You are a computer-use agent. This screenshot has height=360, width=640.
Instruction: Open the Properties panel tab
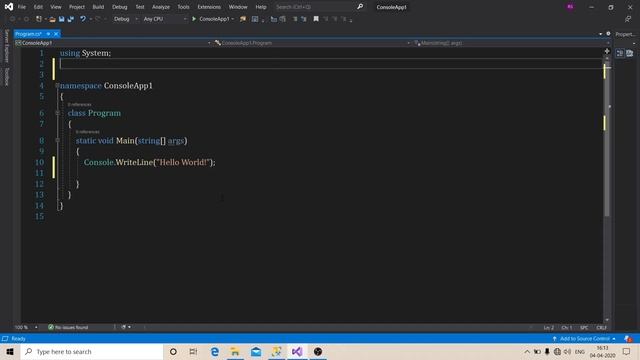tap(625, 34)
